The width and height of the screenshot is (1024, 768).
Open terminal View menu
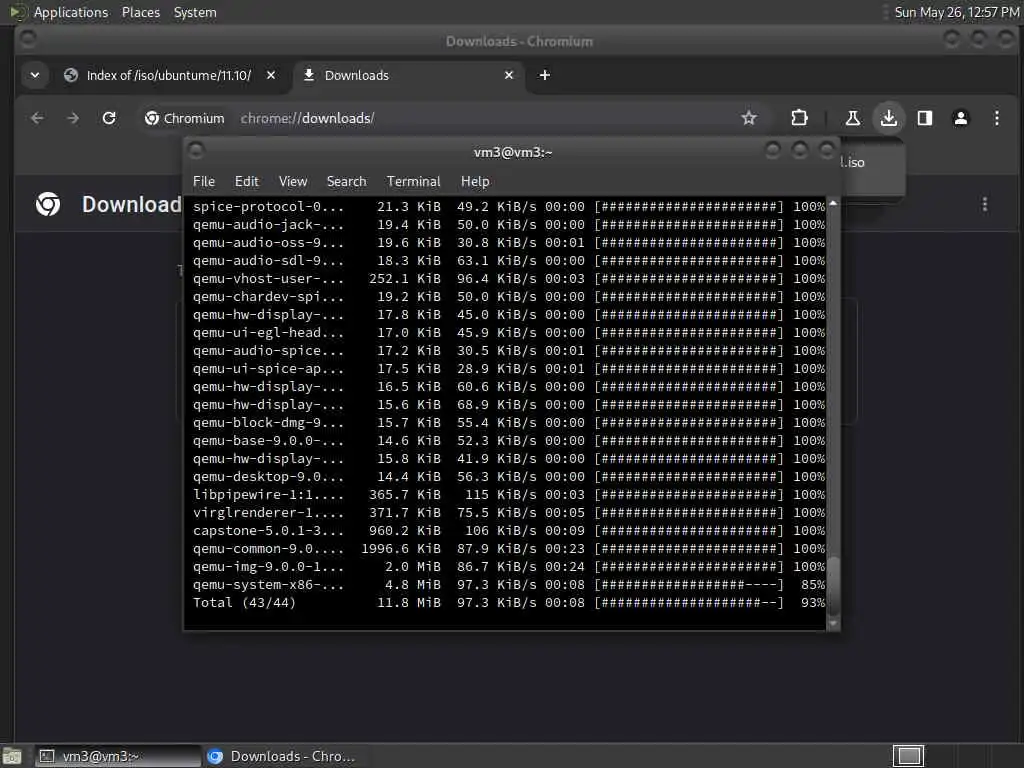pyautogui.click(x=293, y=182)
